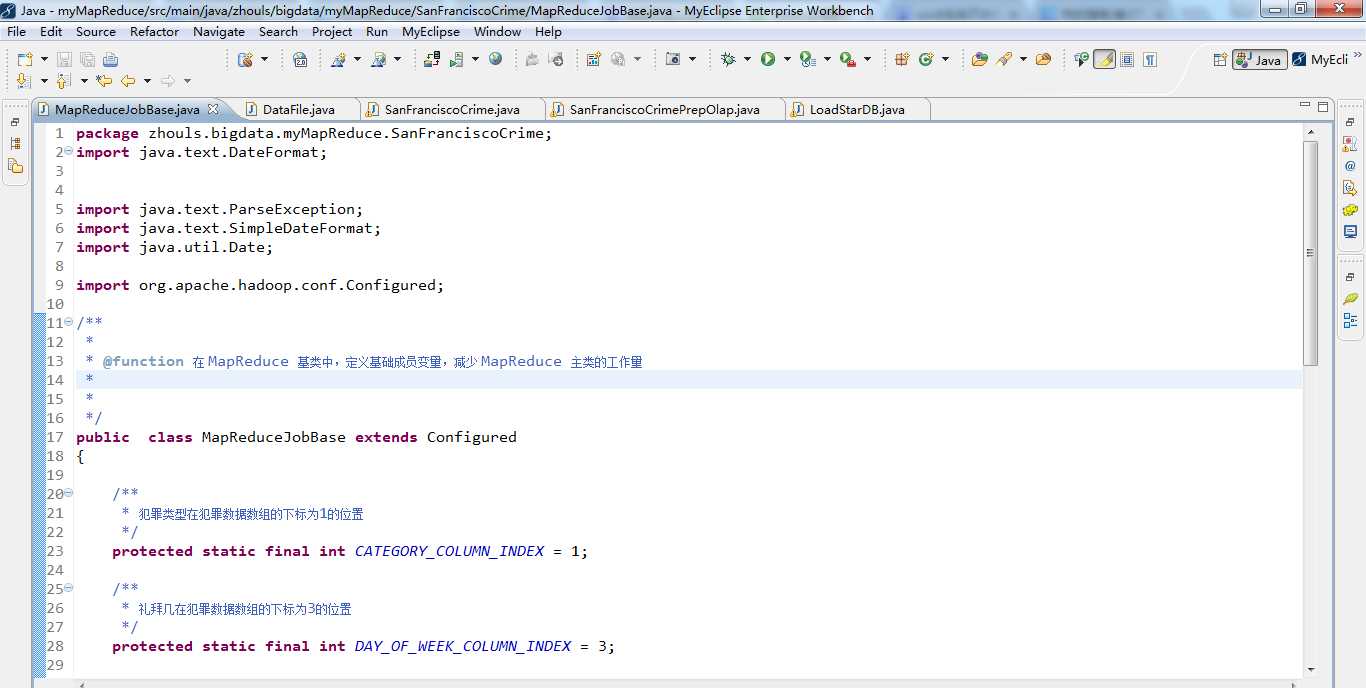
Task: Minimize the editor area
Action: (x=1304, y=106)
